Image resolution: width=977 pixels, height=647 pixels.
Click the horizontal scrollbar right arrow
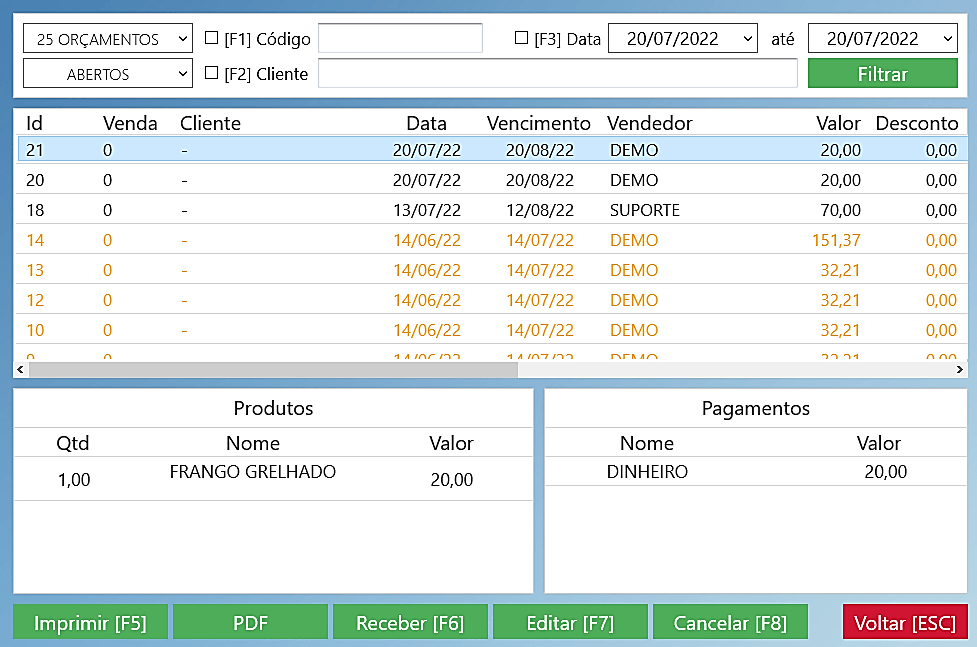pos(960,369)
